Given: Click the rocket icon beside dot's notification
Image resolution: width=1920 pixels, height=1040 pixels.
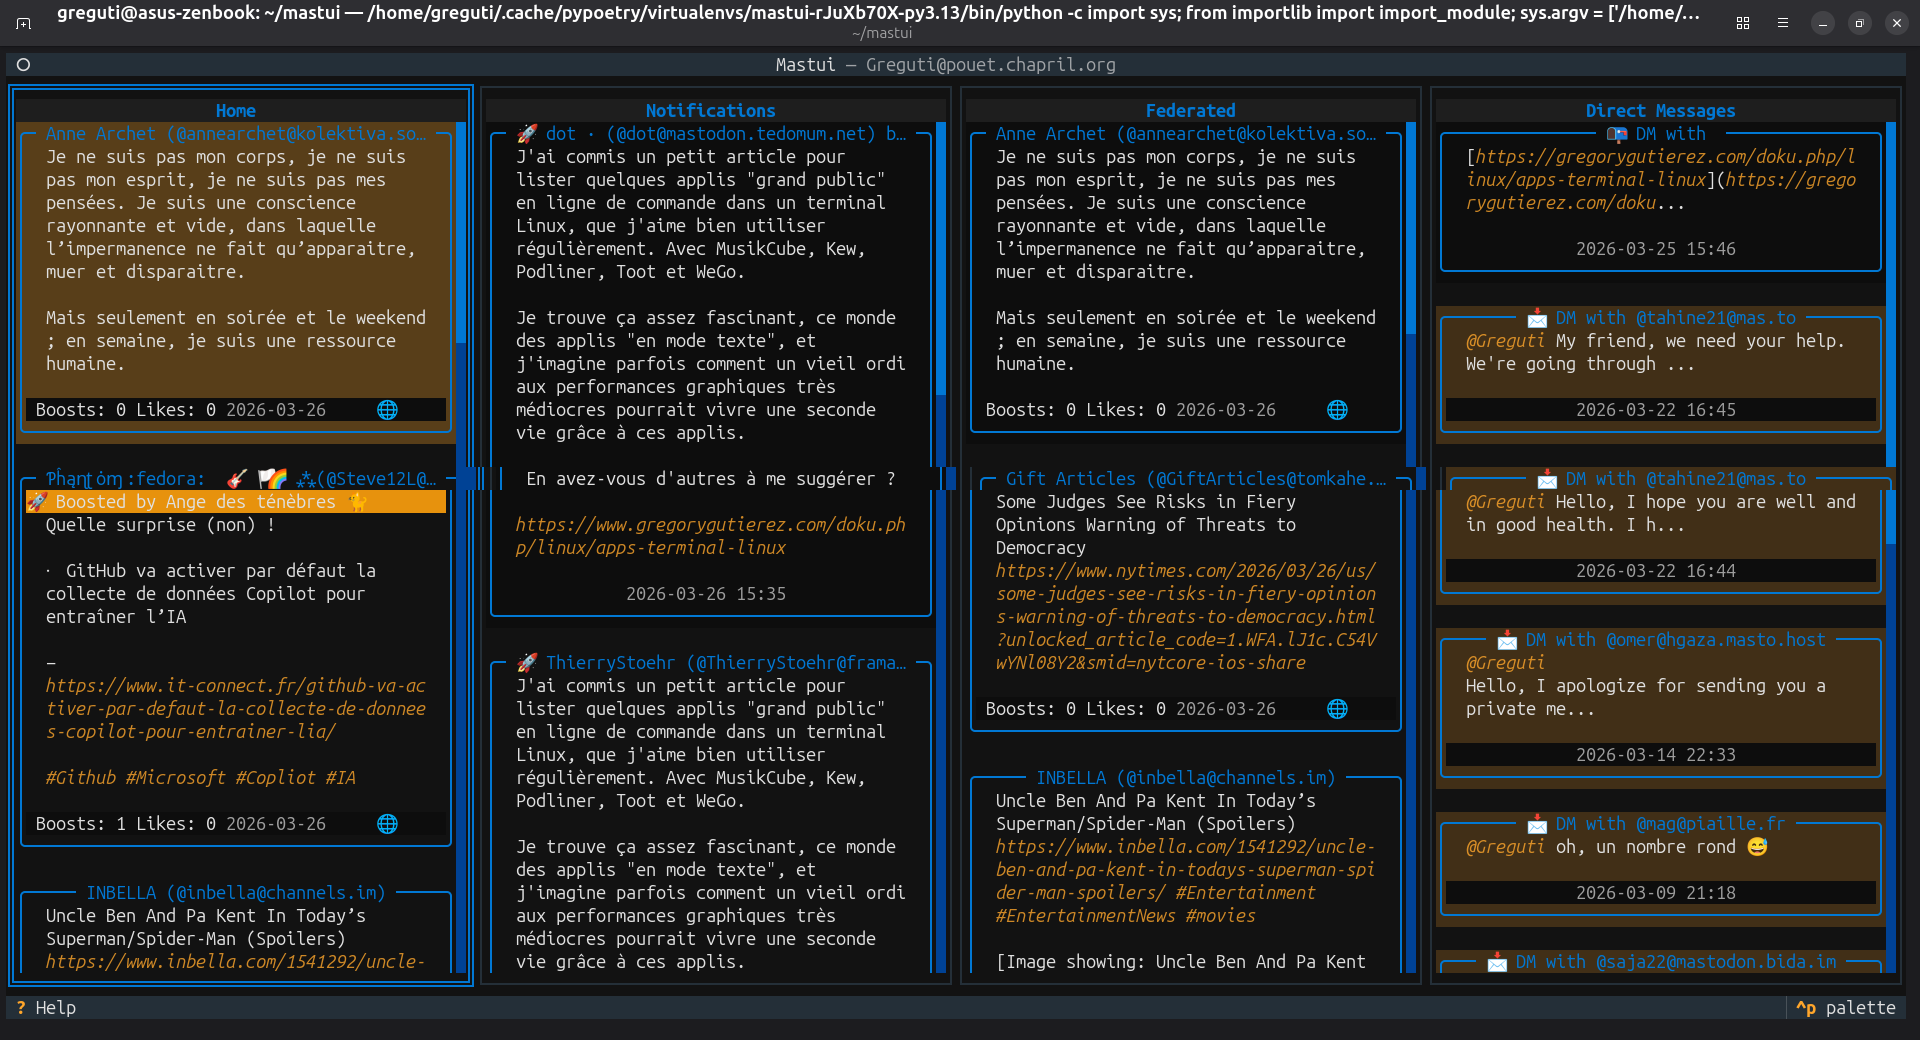Looking at the screenshot, I should (527, 134).
